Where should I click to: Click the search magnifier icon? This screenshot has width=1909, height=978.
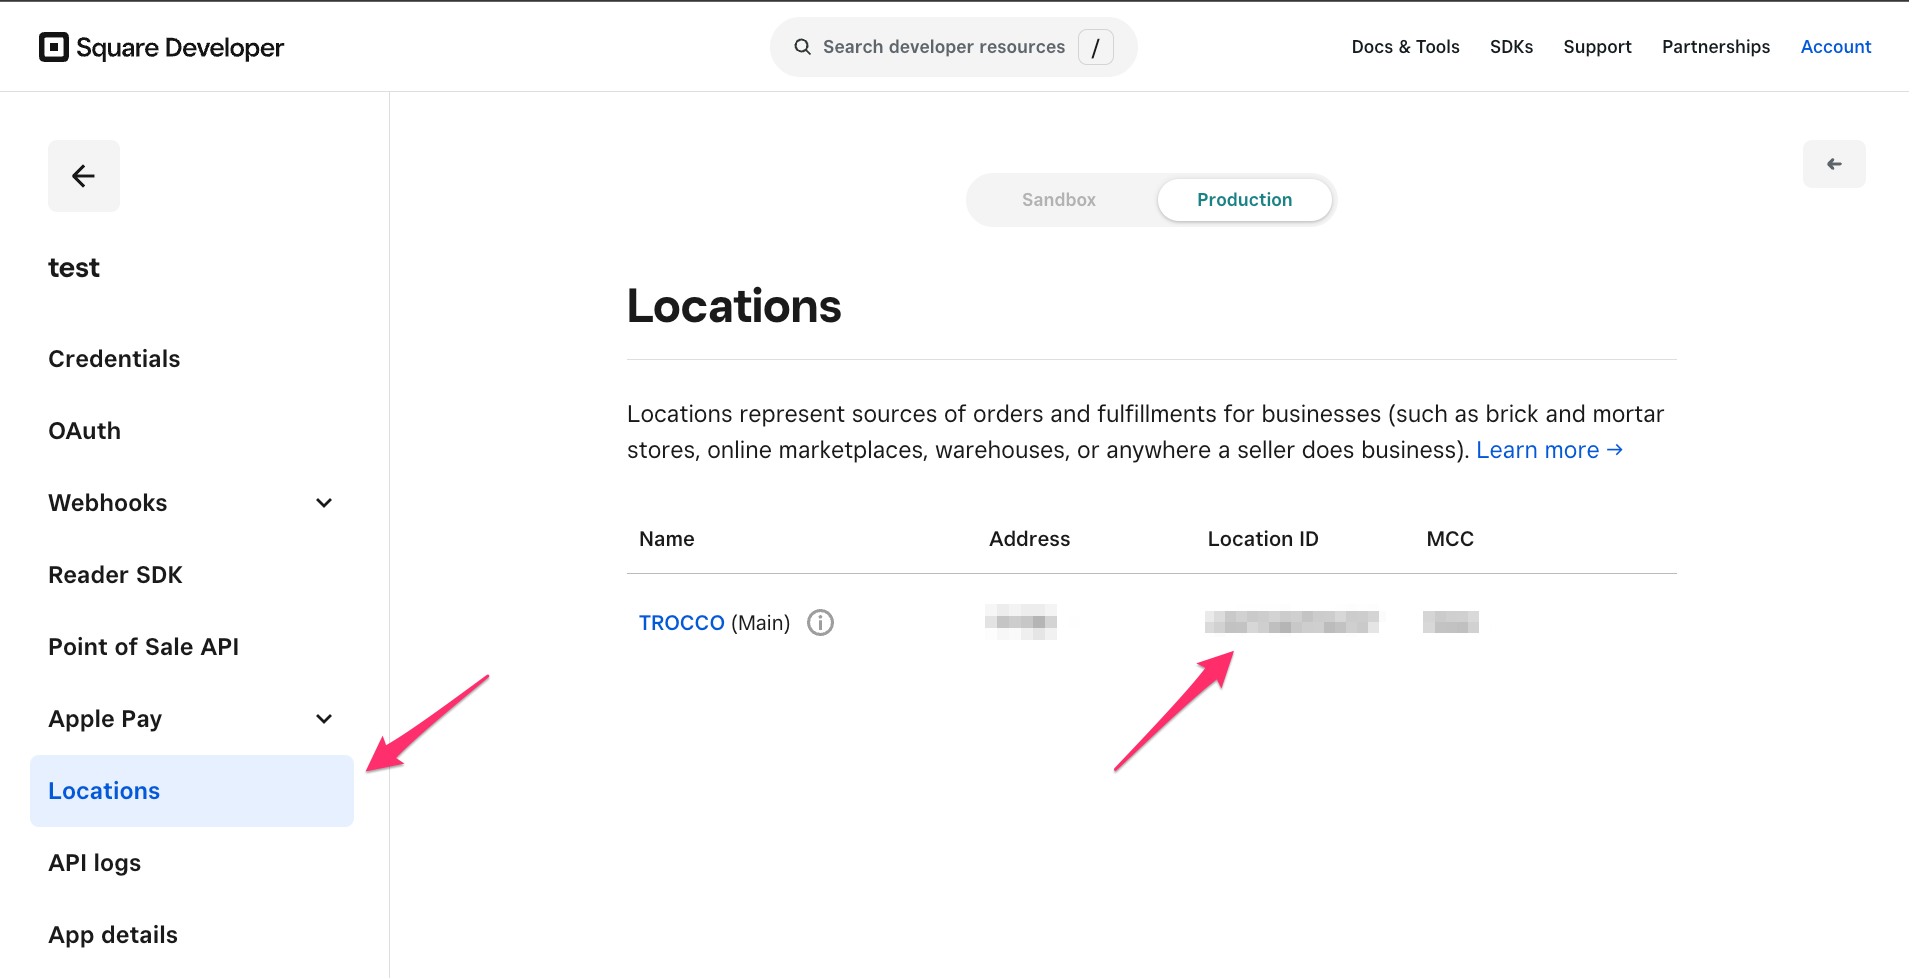click(x=802, y=47)
